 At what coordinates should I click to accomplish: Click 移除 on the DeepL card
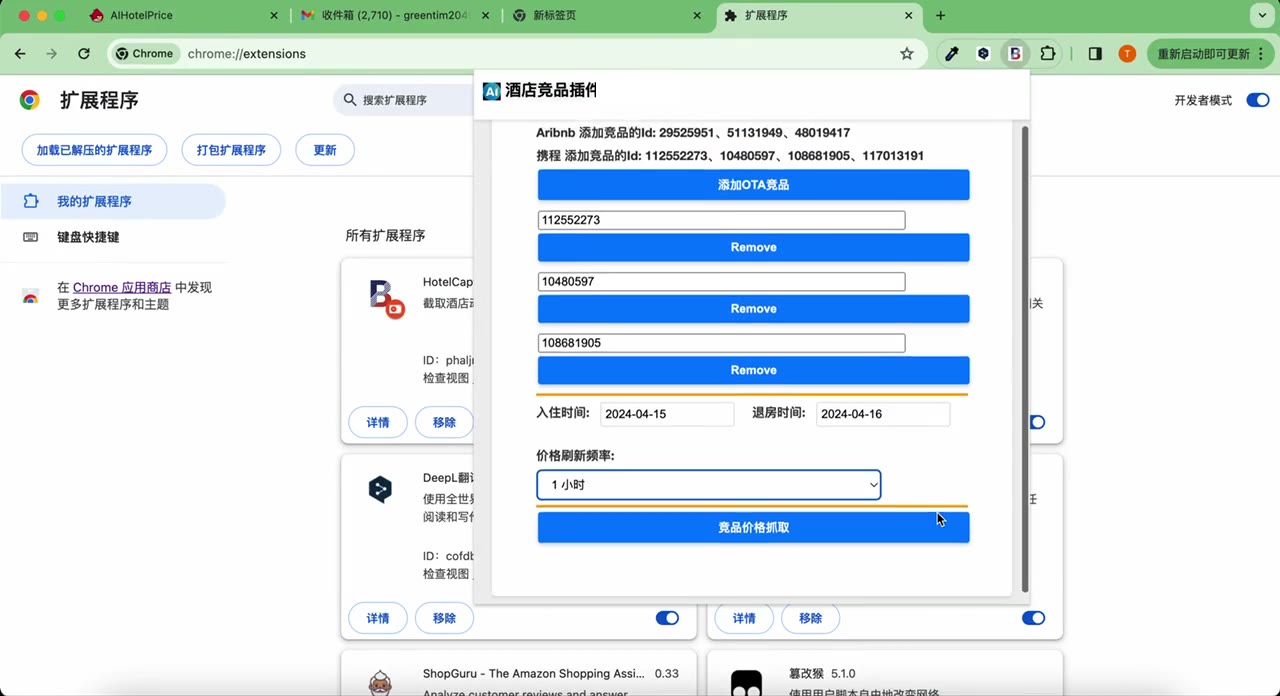point(445,618)
